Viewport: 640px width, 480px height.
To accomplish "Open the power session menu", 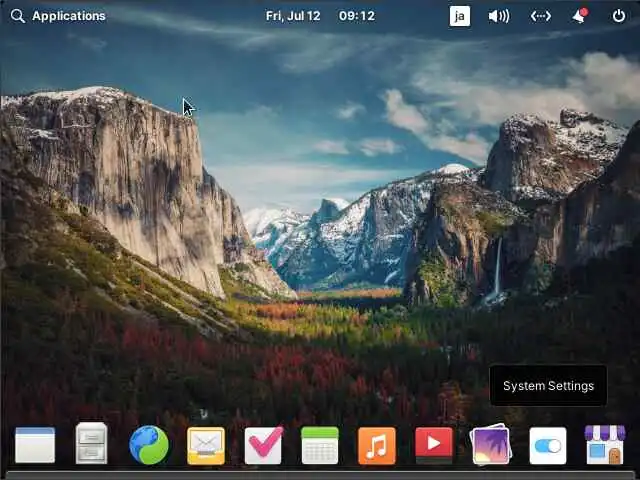I will 619,16.
